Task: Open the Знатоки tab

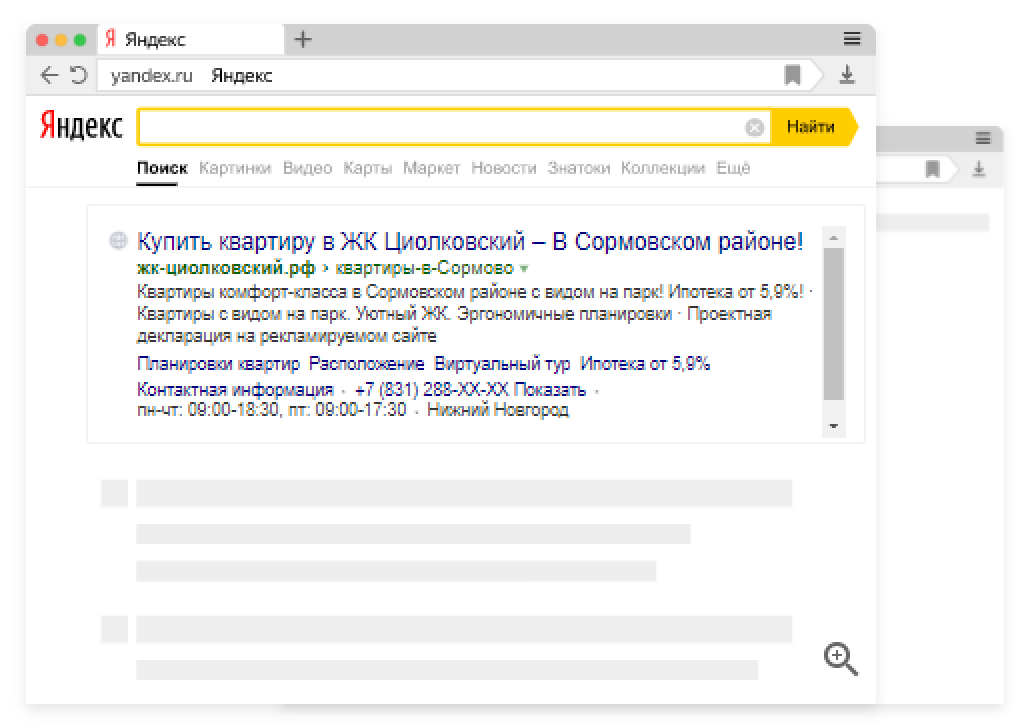Action: [x=579, y=168]
